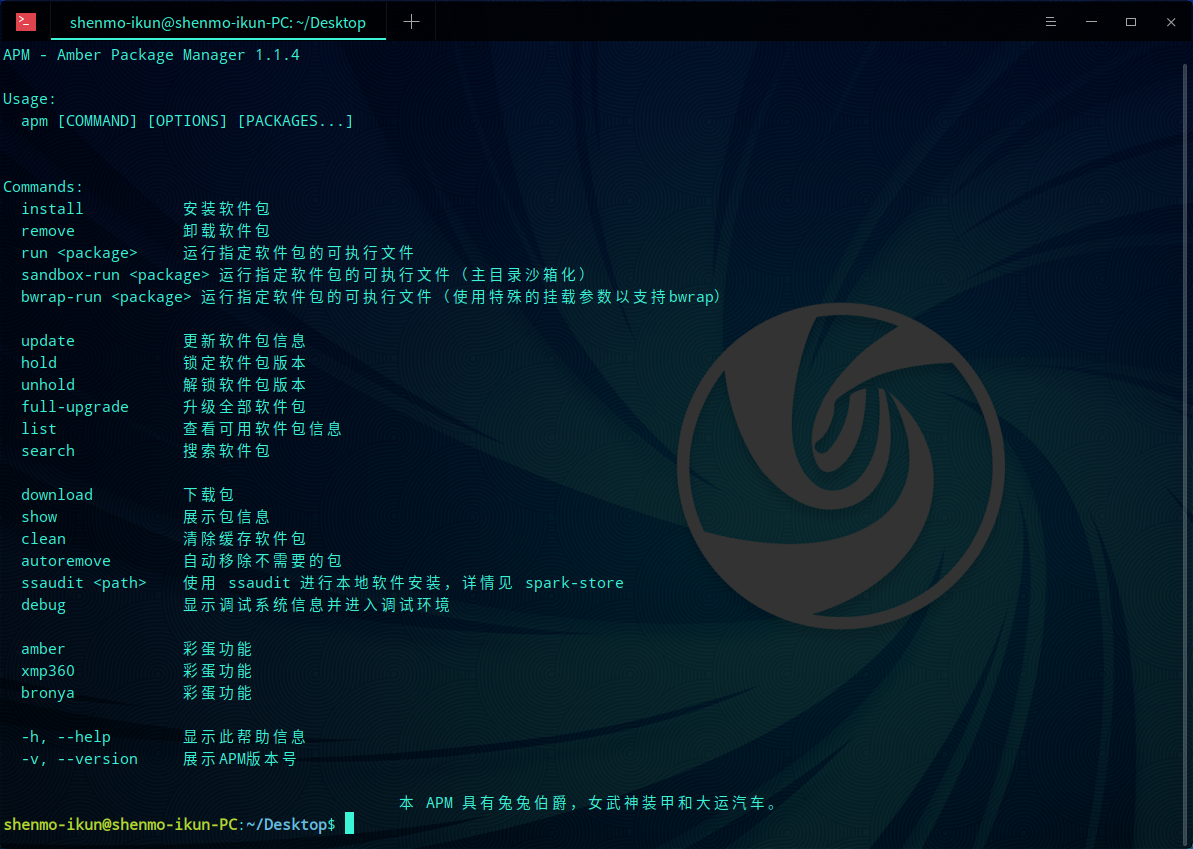Click the 'spark-store' text in ssaudit description

pyautogui.click(x=574, y=583)
